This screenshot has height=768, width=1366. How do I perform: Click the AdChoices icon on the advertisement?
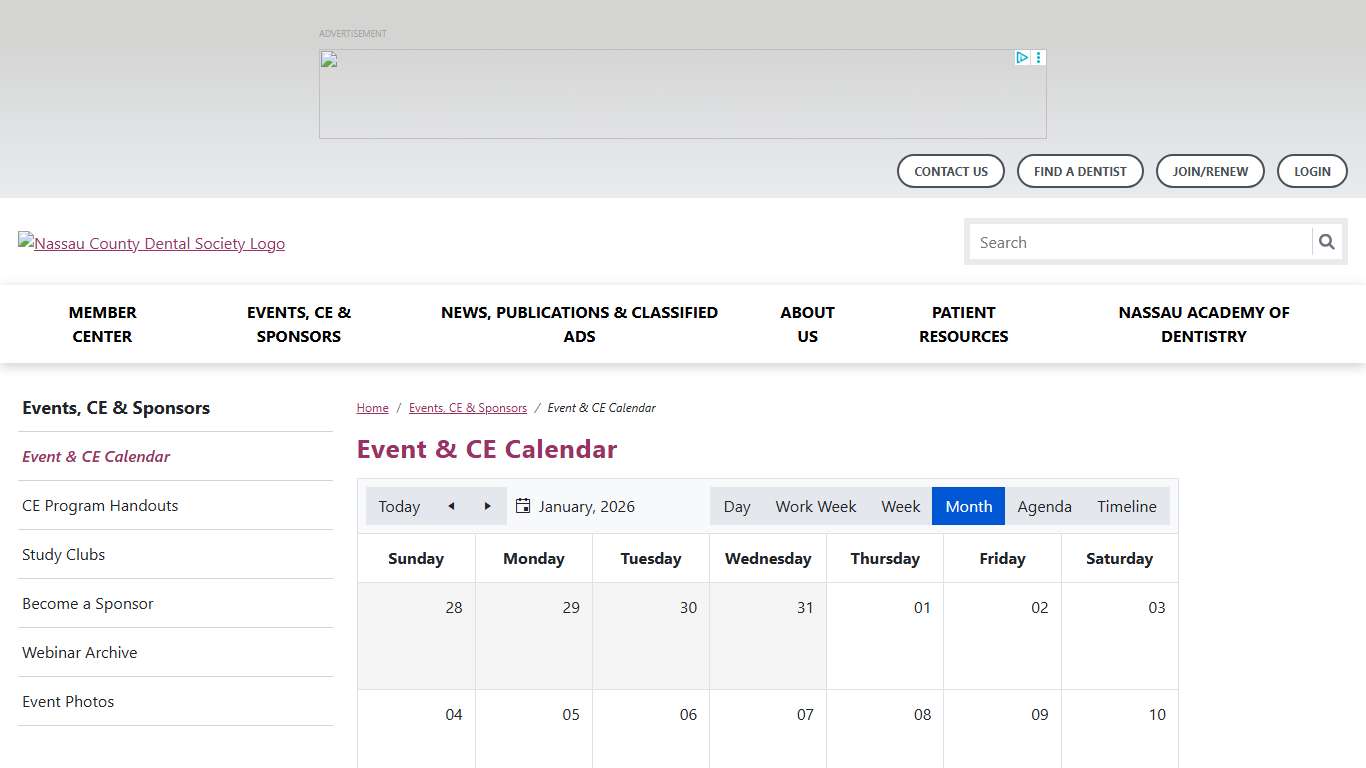[1021, 57]
